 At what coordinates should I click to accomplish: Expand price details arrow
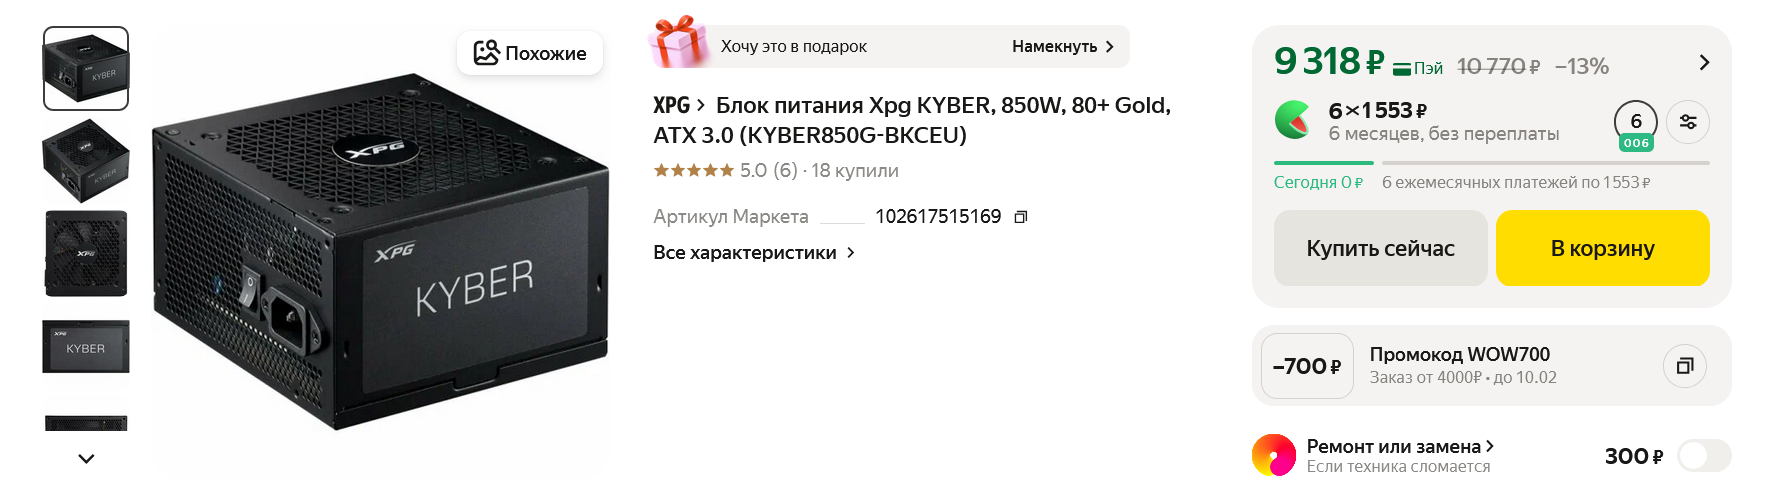[x=1704, y=62]
